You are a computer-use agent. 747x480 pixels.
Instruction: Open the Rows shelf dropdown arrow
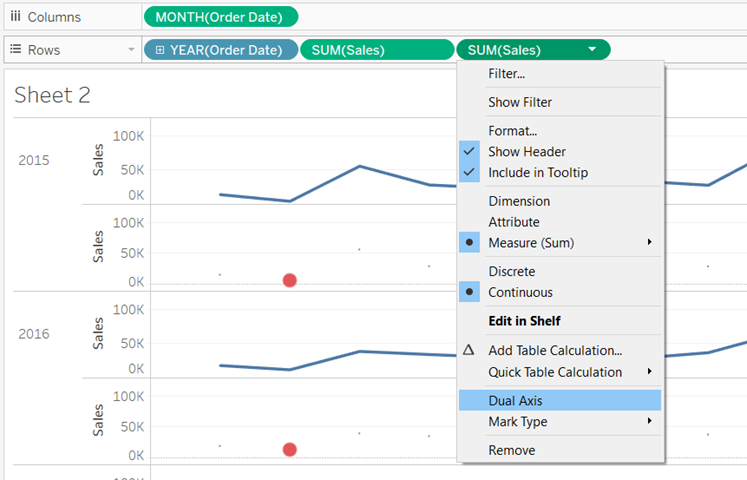[x=131, y=50]
